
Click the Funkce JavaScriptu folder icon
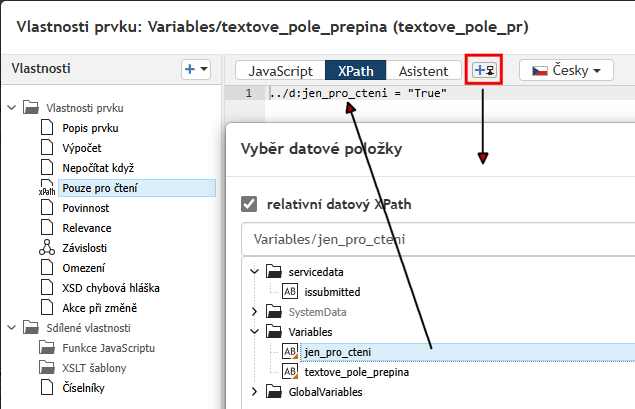click(x=47, y=347)
